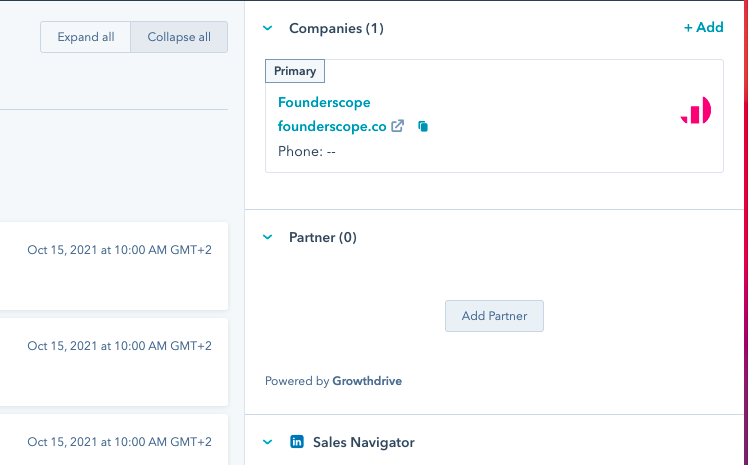Select the last Oct 15, 2021 activity card

click(114, 441)
